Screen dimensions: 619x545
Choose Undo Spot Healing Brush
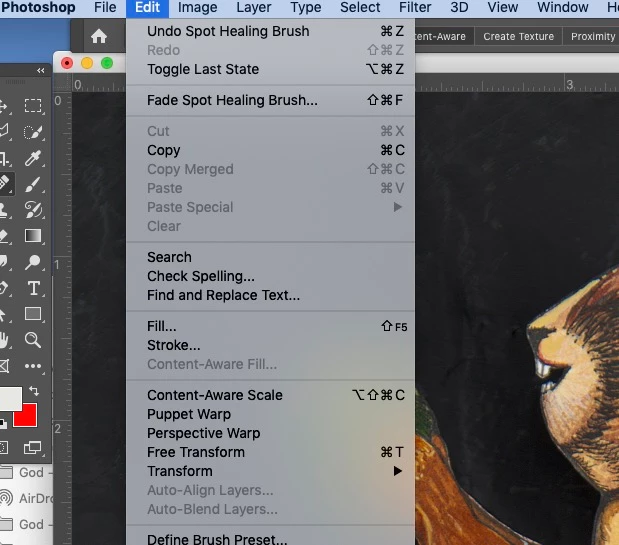(x=270, y=31)
